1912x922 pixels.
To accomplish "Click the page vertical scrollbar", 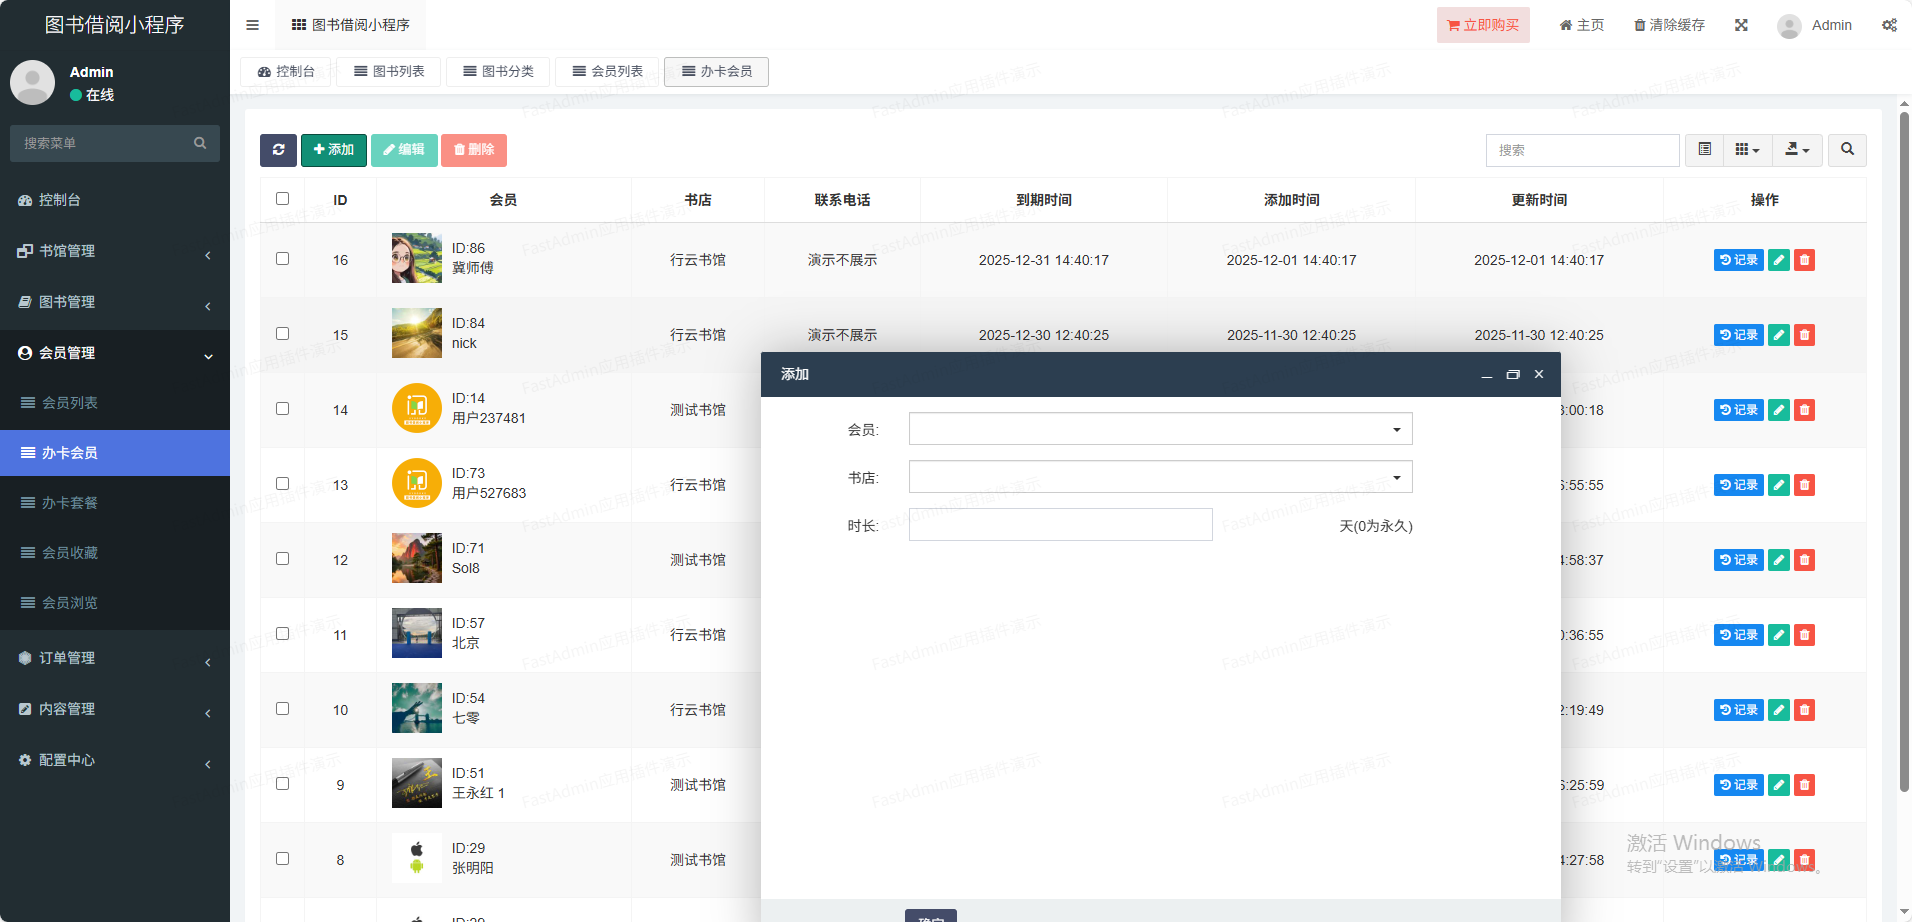I will [x=1904, y=450].
